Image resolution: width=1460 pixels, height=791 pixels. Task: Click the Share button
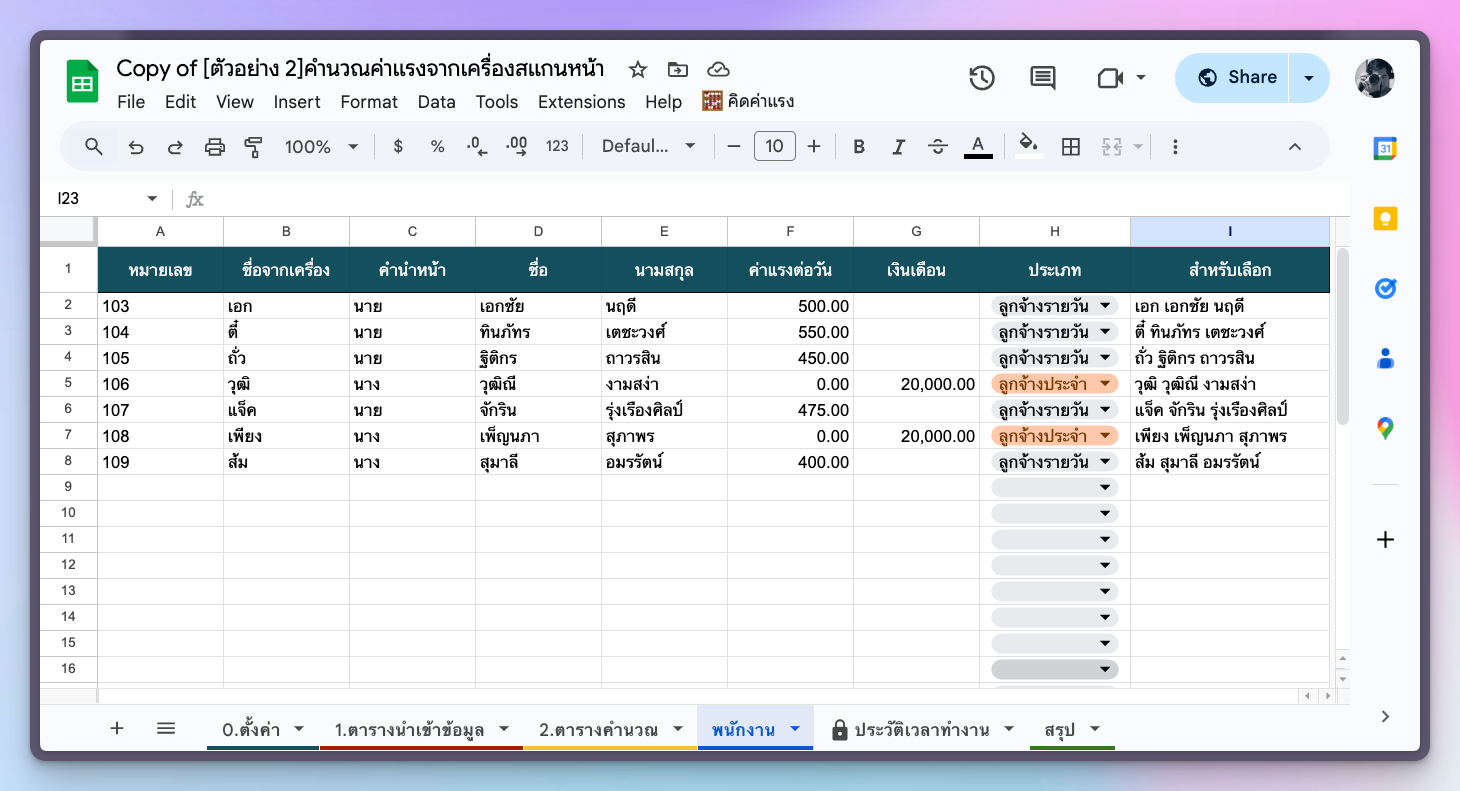(1245, 76)
